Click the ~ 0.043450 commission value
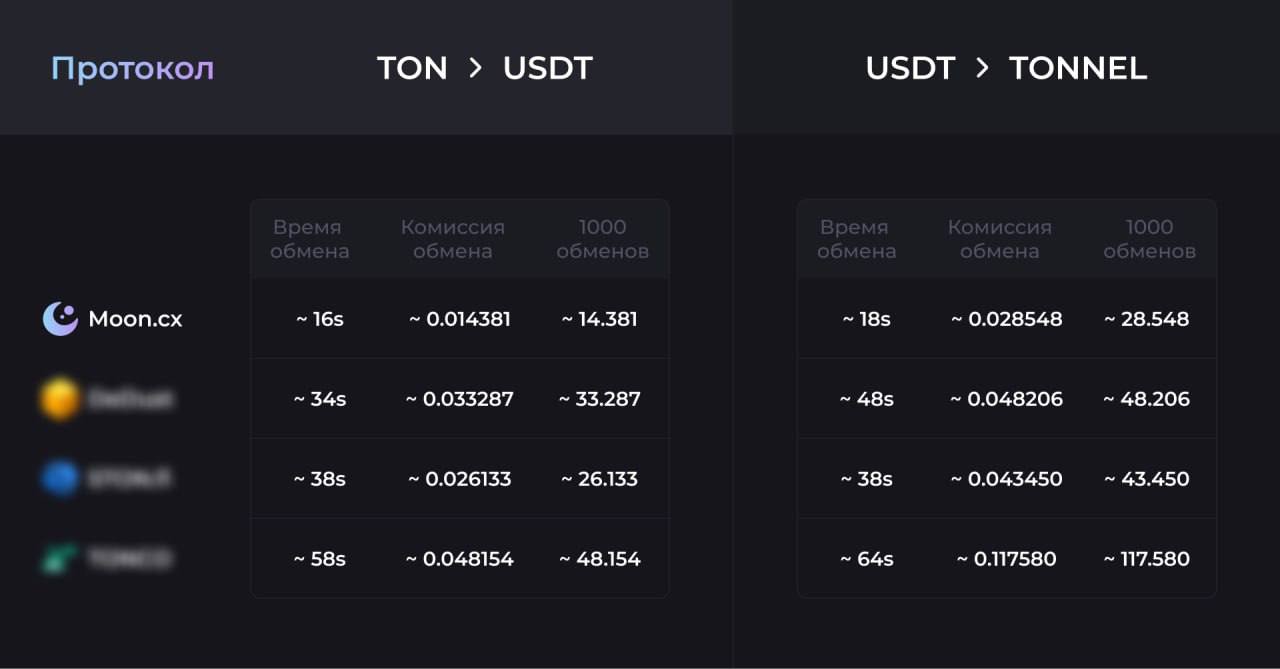This screenshot has height=669, width=1280. [1007, 479]
